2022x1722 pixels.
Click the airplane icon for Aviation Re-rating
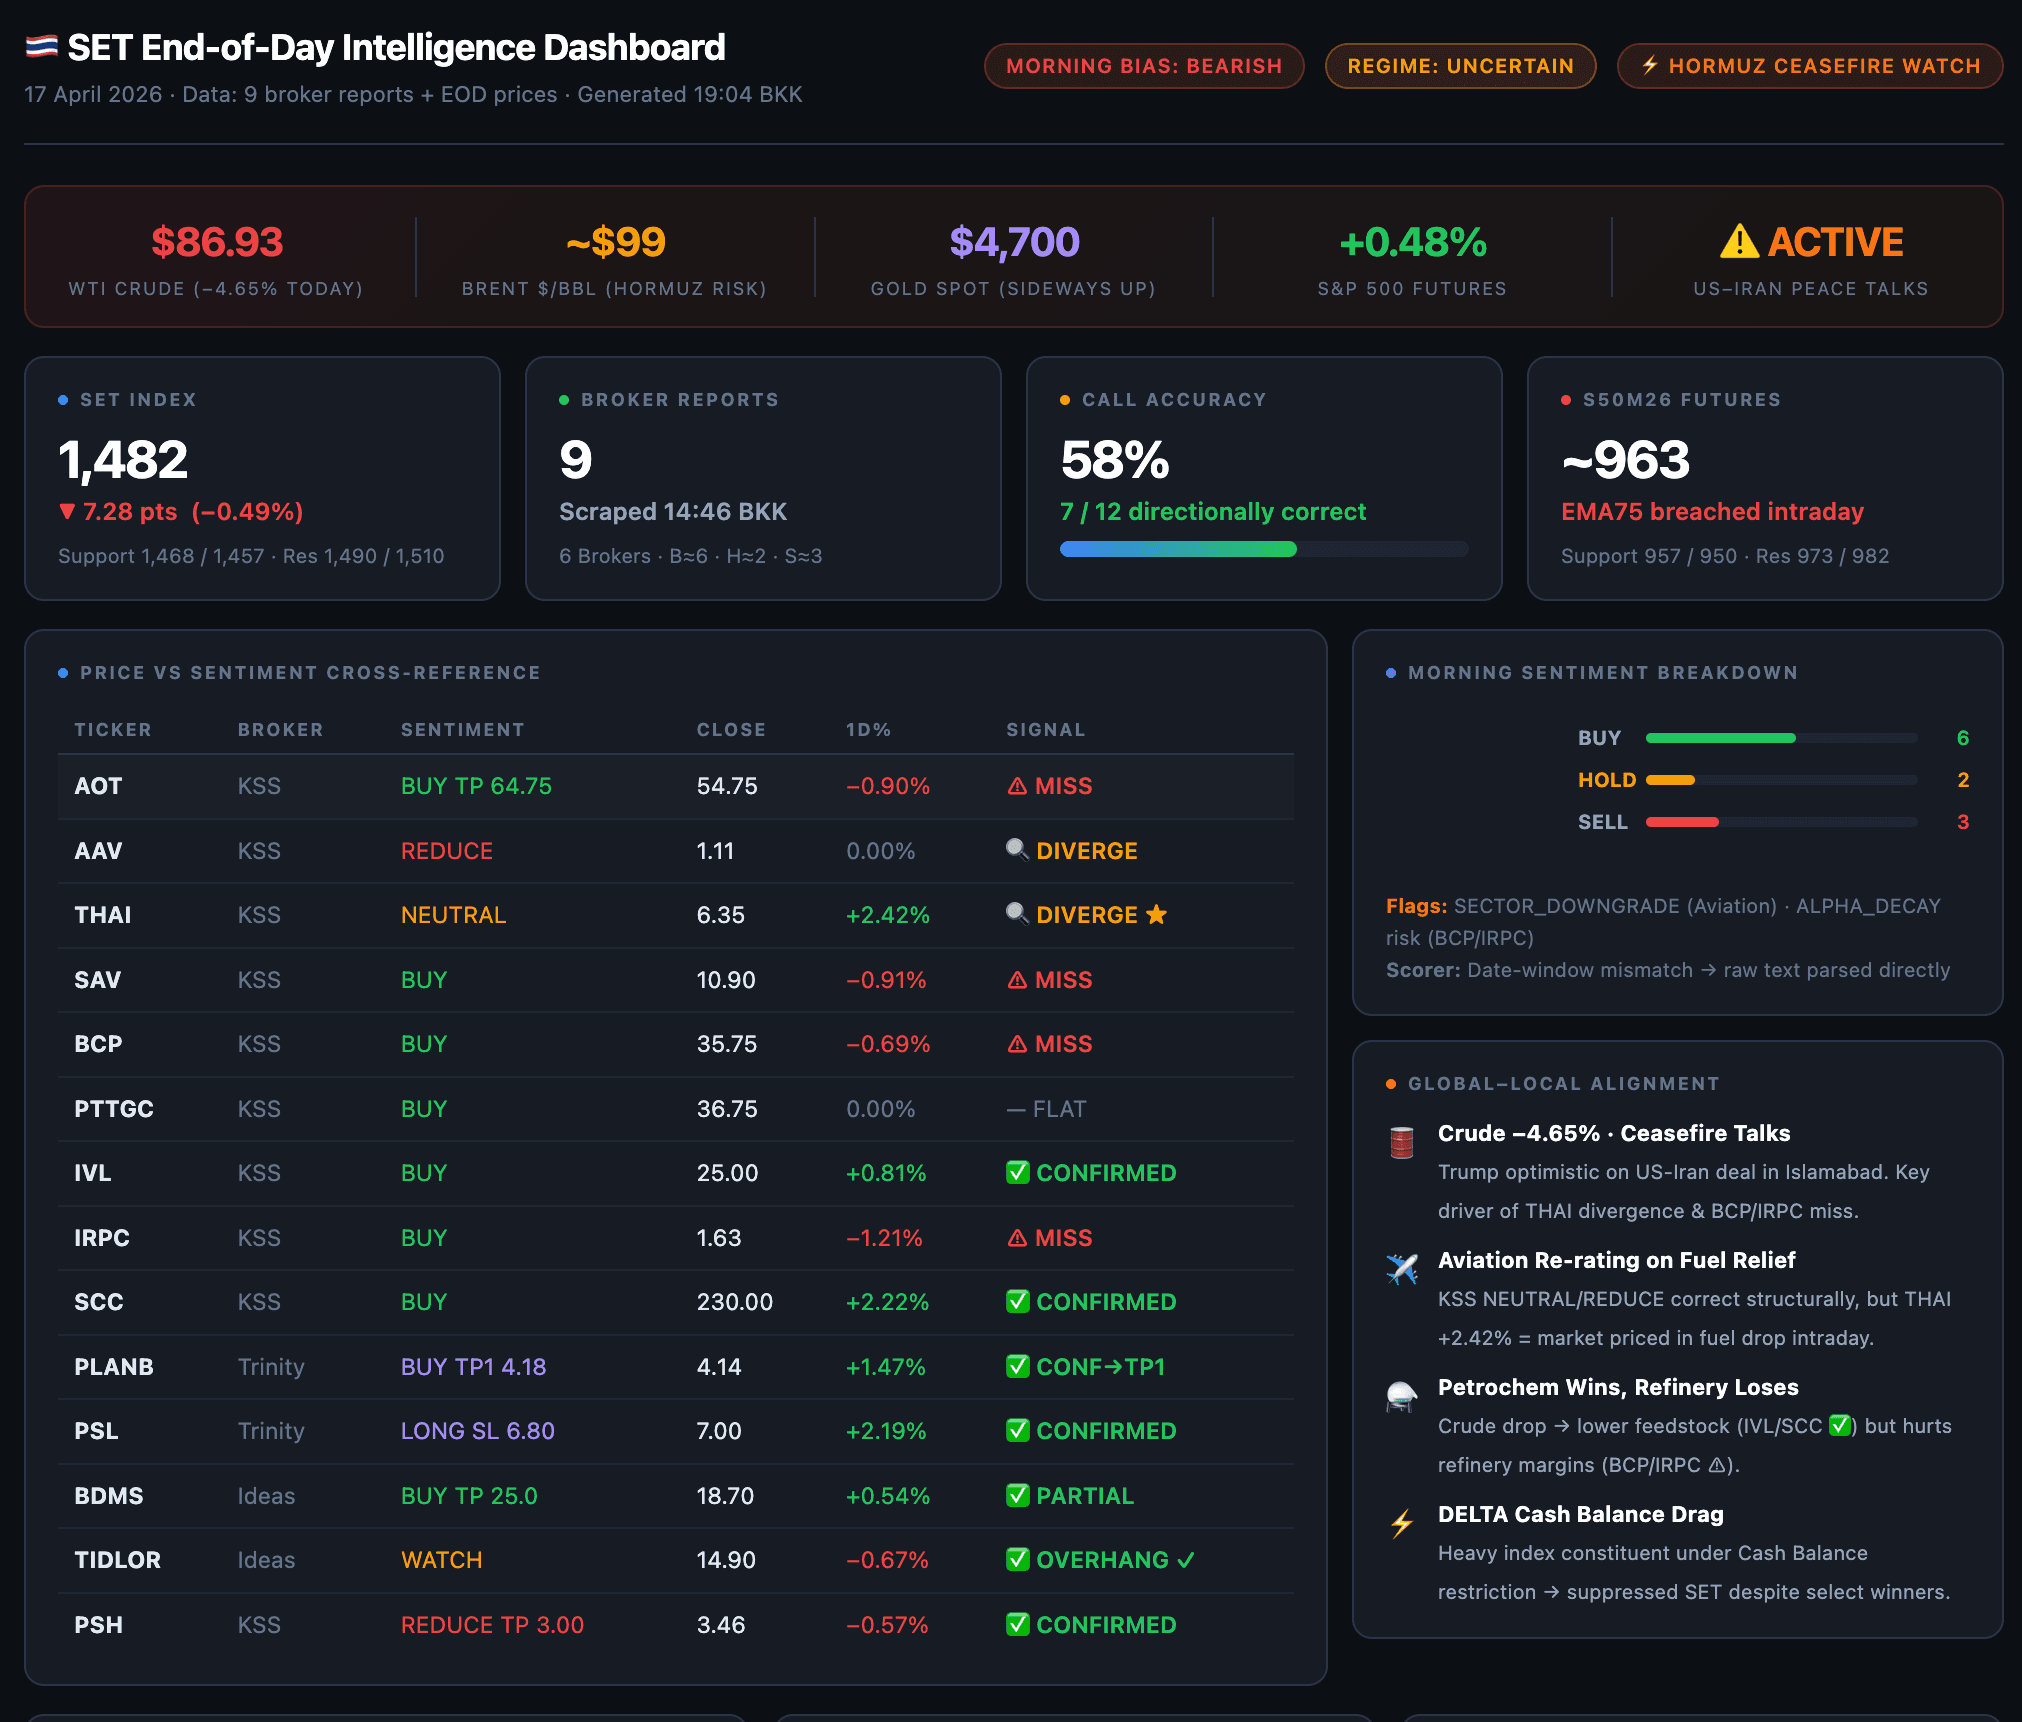pyautogui.click(x=1402, y=1268)
